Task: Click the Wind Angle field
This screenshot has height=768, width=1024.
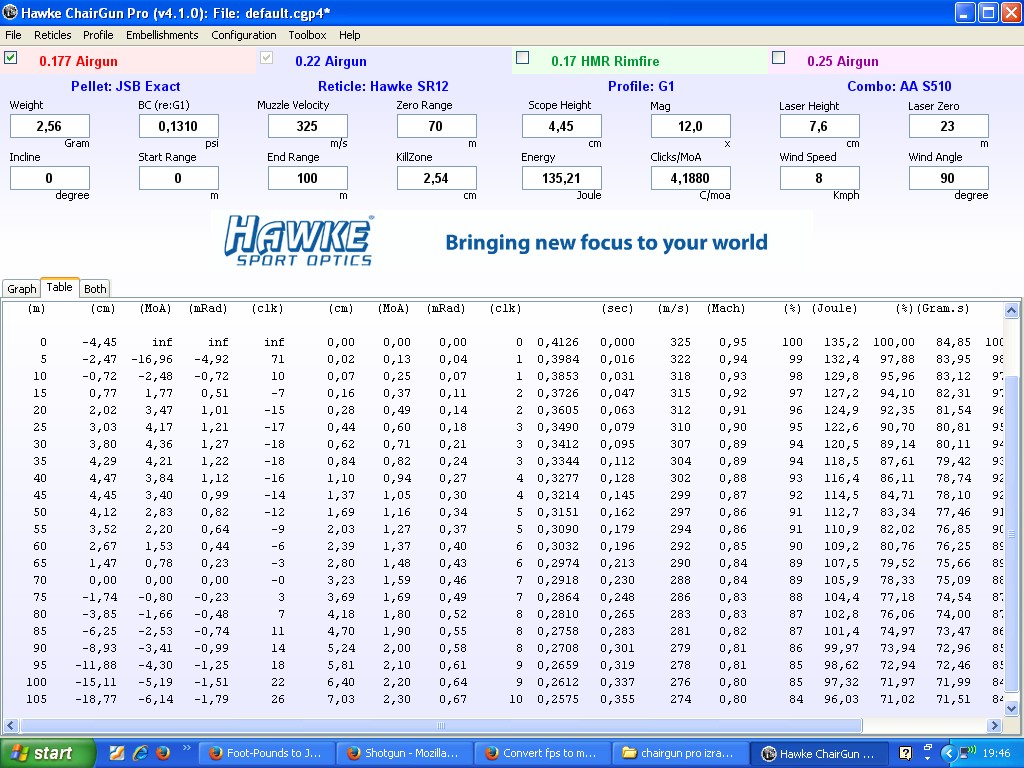Action: pyautogui.click(x=948, y=178)
